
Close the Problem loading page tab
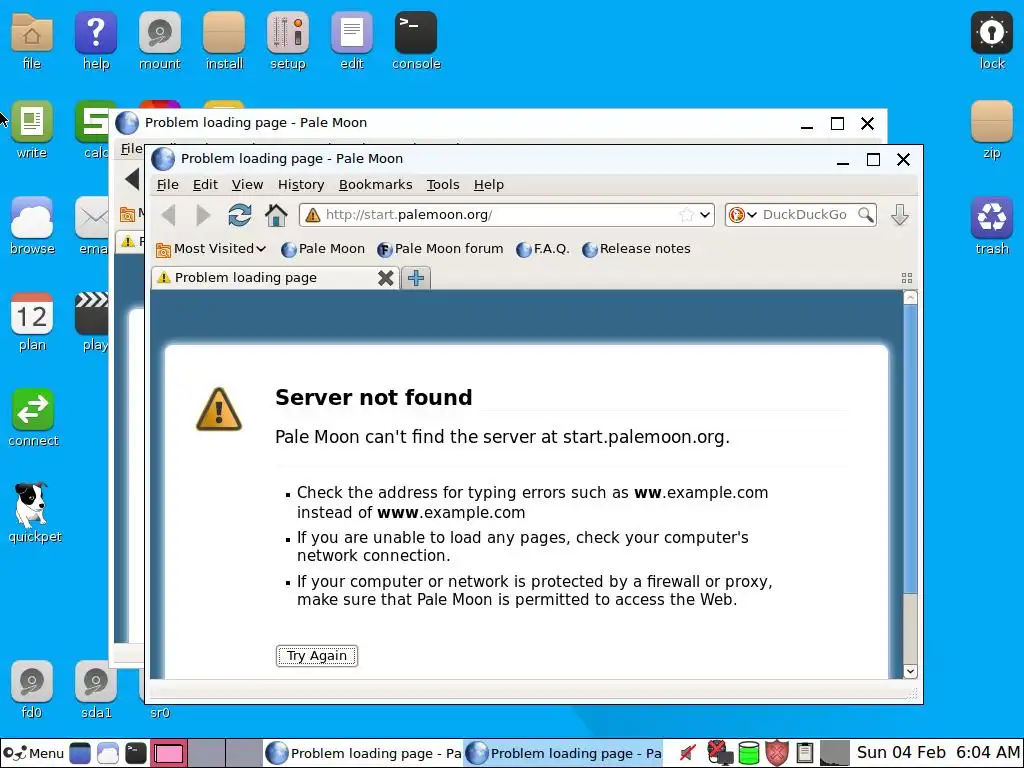(x=385, y=278)
